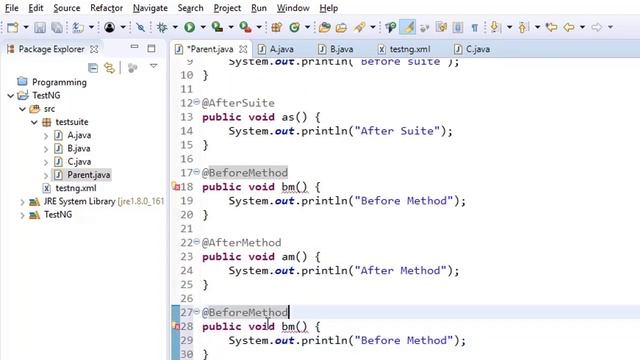Navigate Back with yellow left arrow

pyautogui.click(x=569, y=27)
